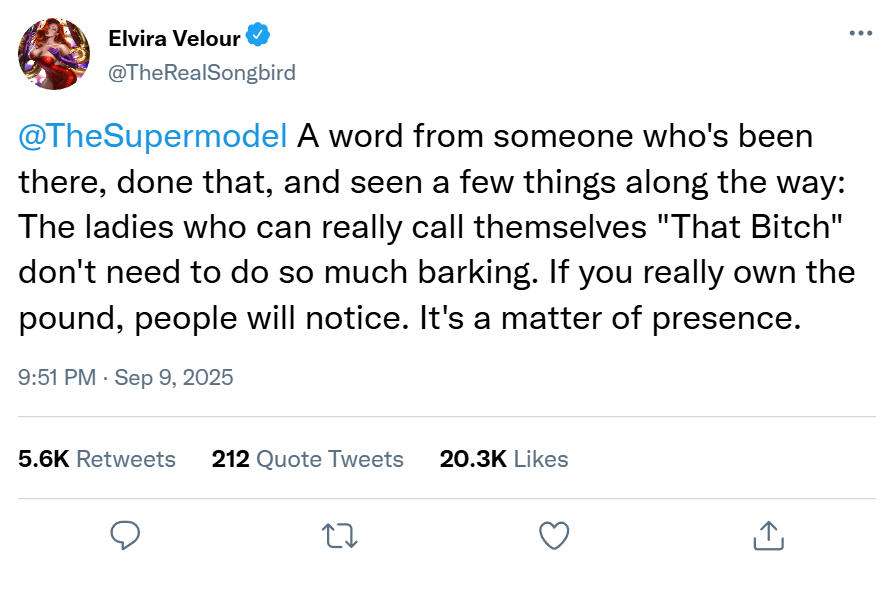Image resolution: width=894 pixels, height=591 pixels.
Task: Retweet this post using the arrows icon
Action: [x=342, y=536]
